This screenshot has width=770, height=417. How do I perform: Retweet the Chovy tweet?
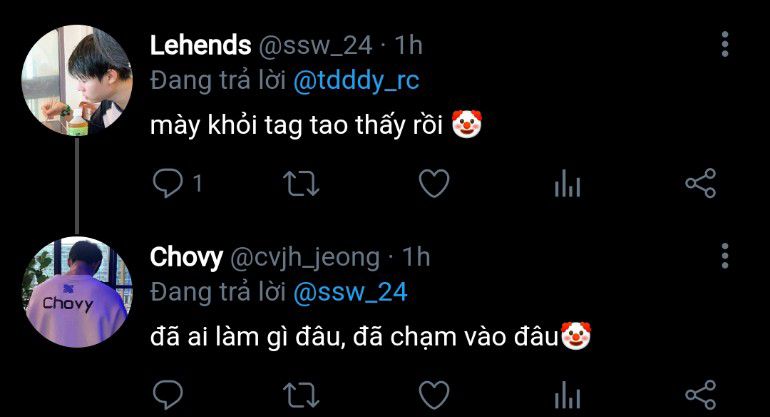(x=301, y=395)
